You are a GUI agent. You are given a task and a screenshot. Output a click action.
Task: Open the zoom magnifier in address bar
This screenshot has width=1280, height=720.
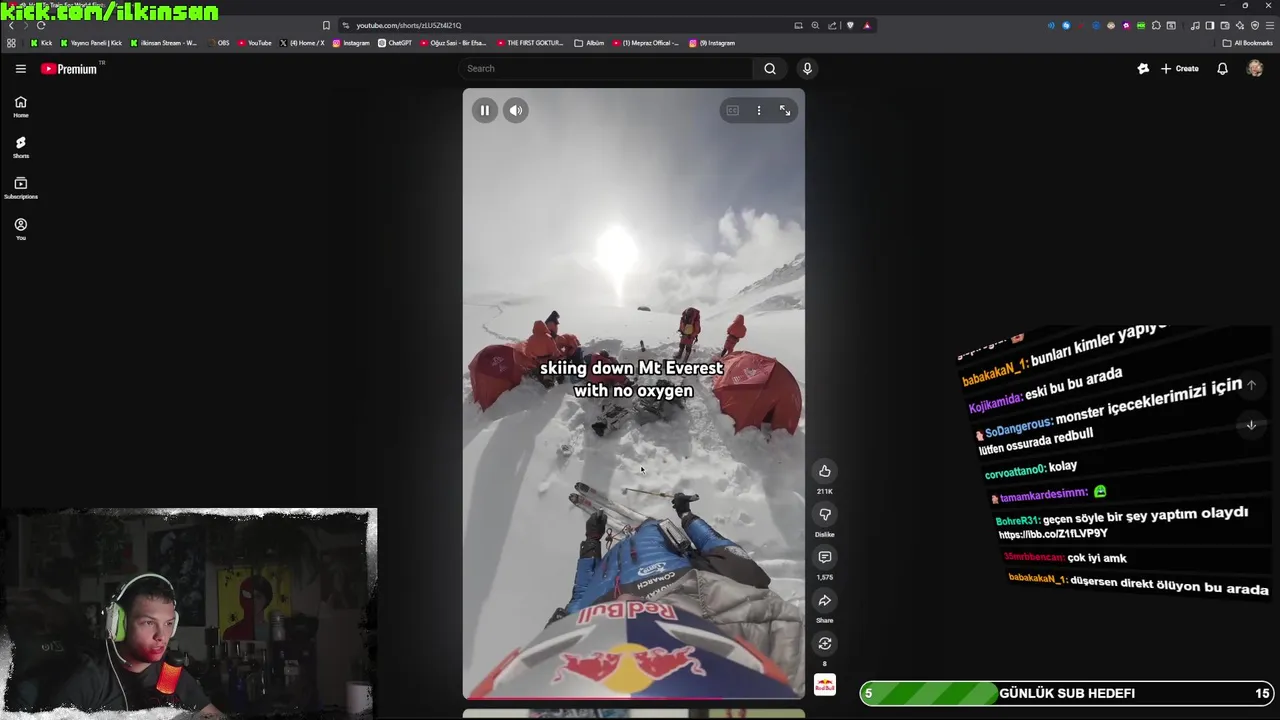815,25
